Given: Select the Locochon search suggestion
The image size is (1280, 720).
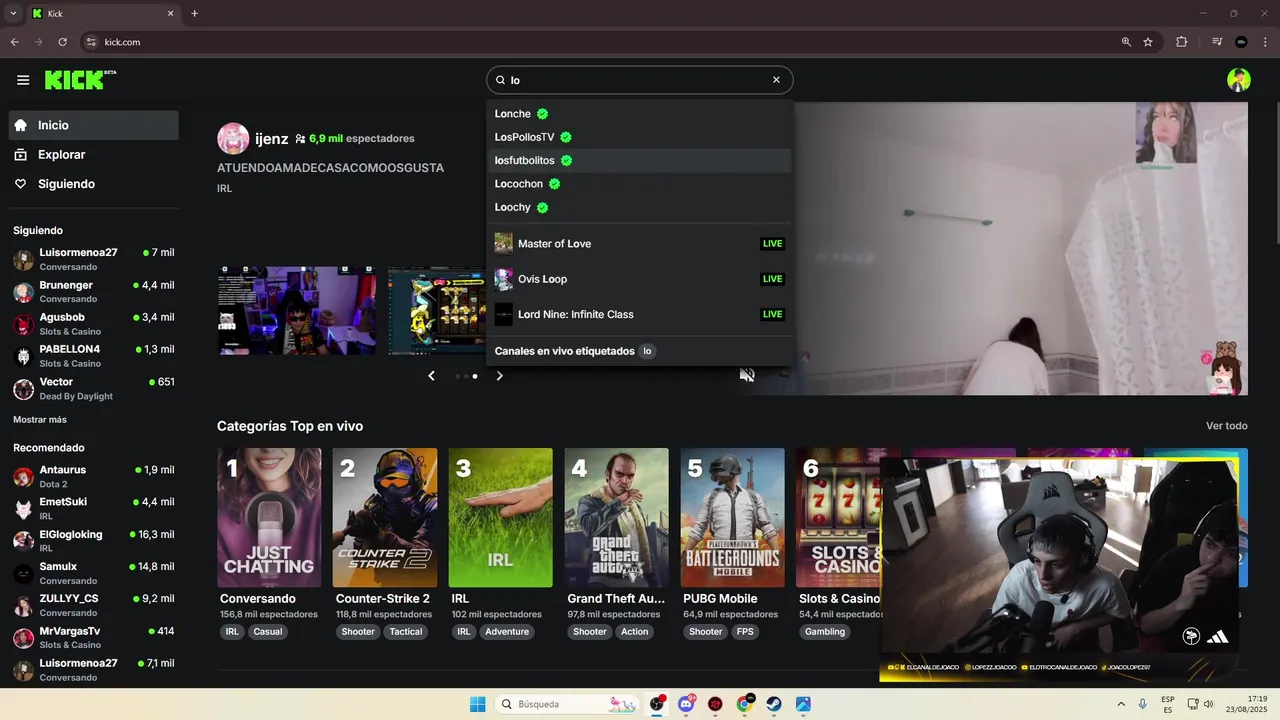Looking at the screenshot, I should (x=640, y=184).
